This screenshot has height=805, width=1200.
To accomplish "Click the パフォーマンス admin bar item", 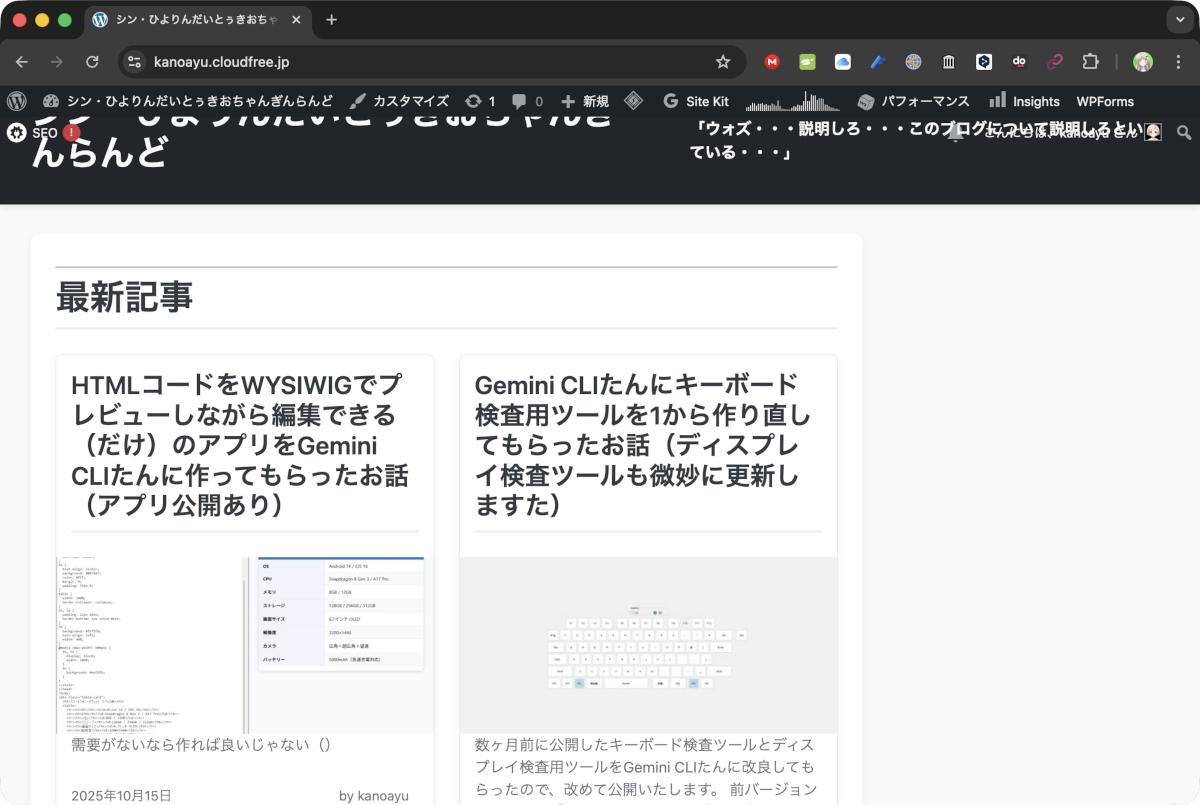I will [x=913, y=101].
